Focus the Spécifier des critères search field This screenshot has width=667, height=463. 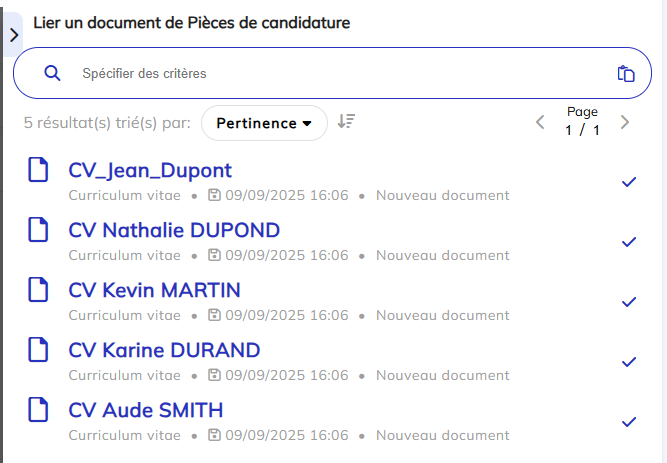332,73
